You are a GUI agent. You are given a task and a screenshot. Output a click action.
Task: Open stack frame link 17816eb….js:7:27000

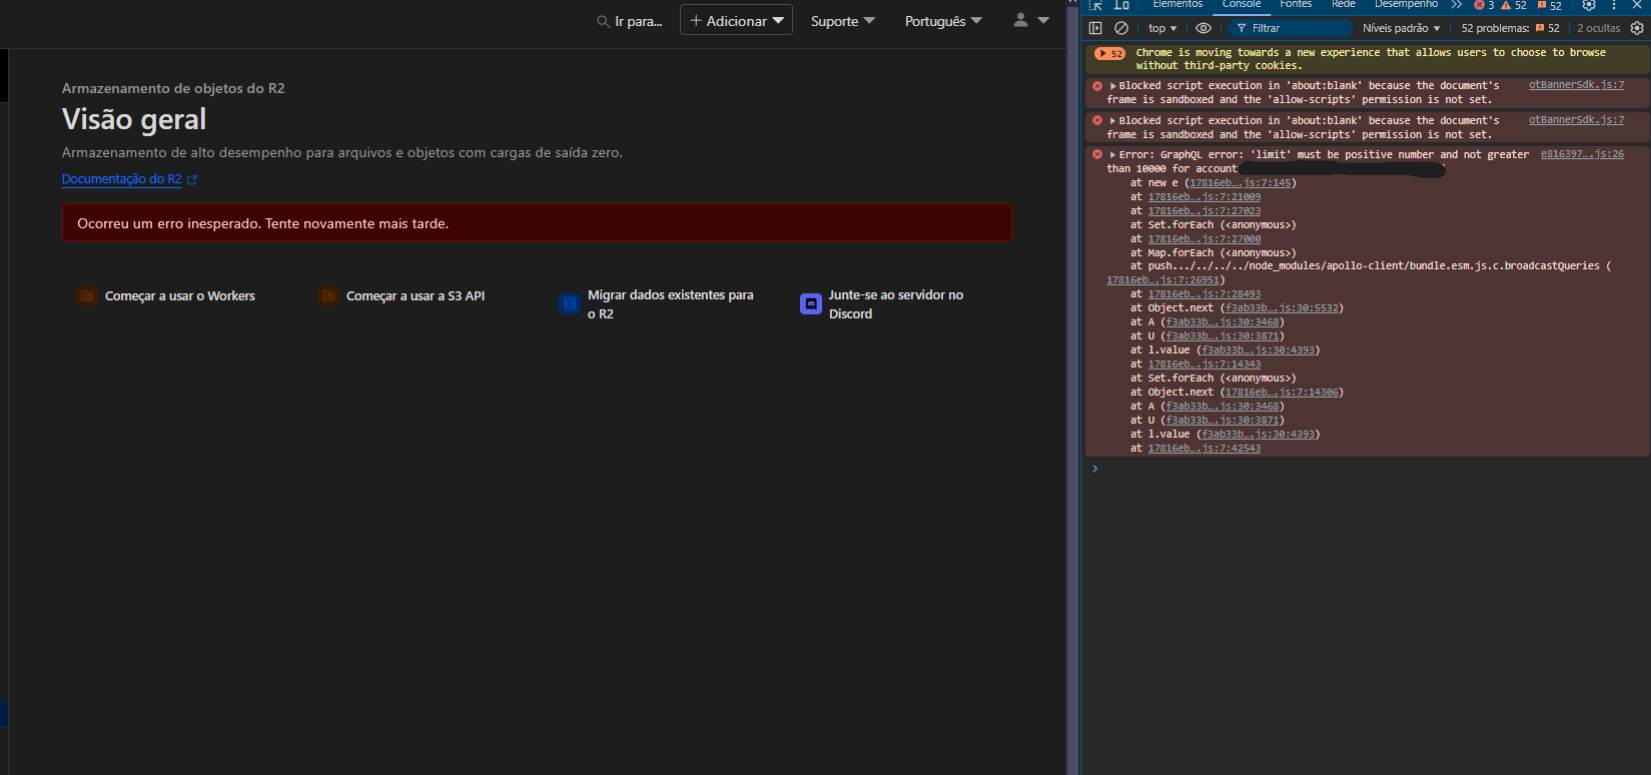click(1204, 239)
